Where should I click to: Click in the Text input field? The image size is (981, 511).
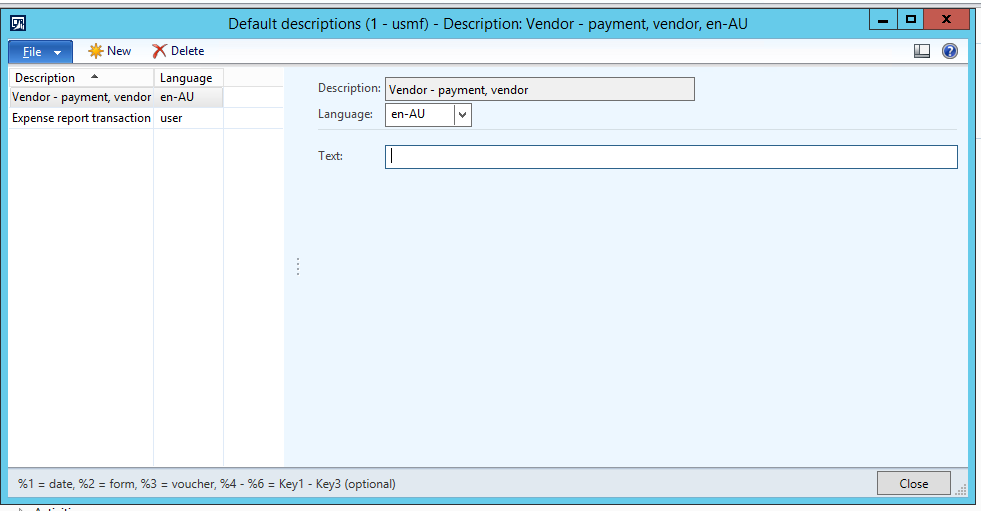click(670, 157)
